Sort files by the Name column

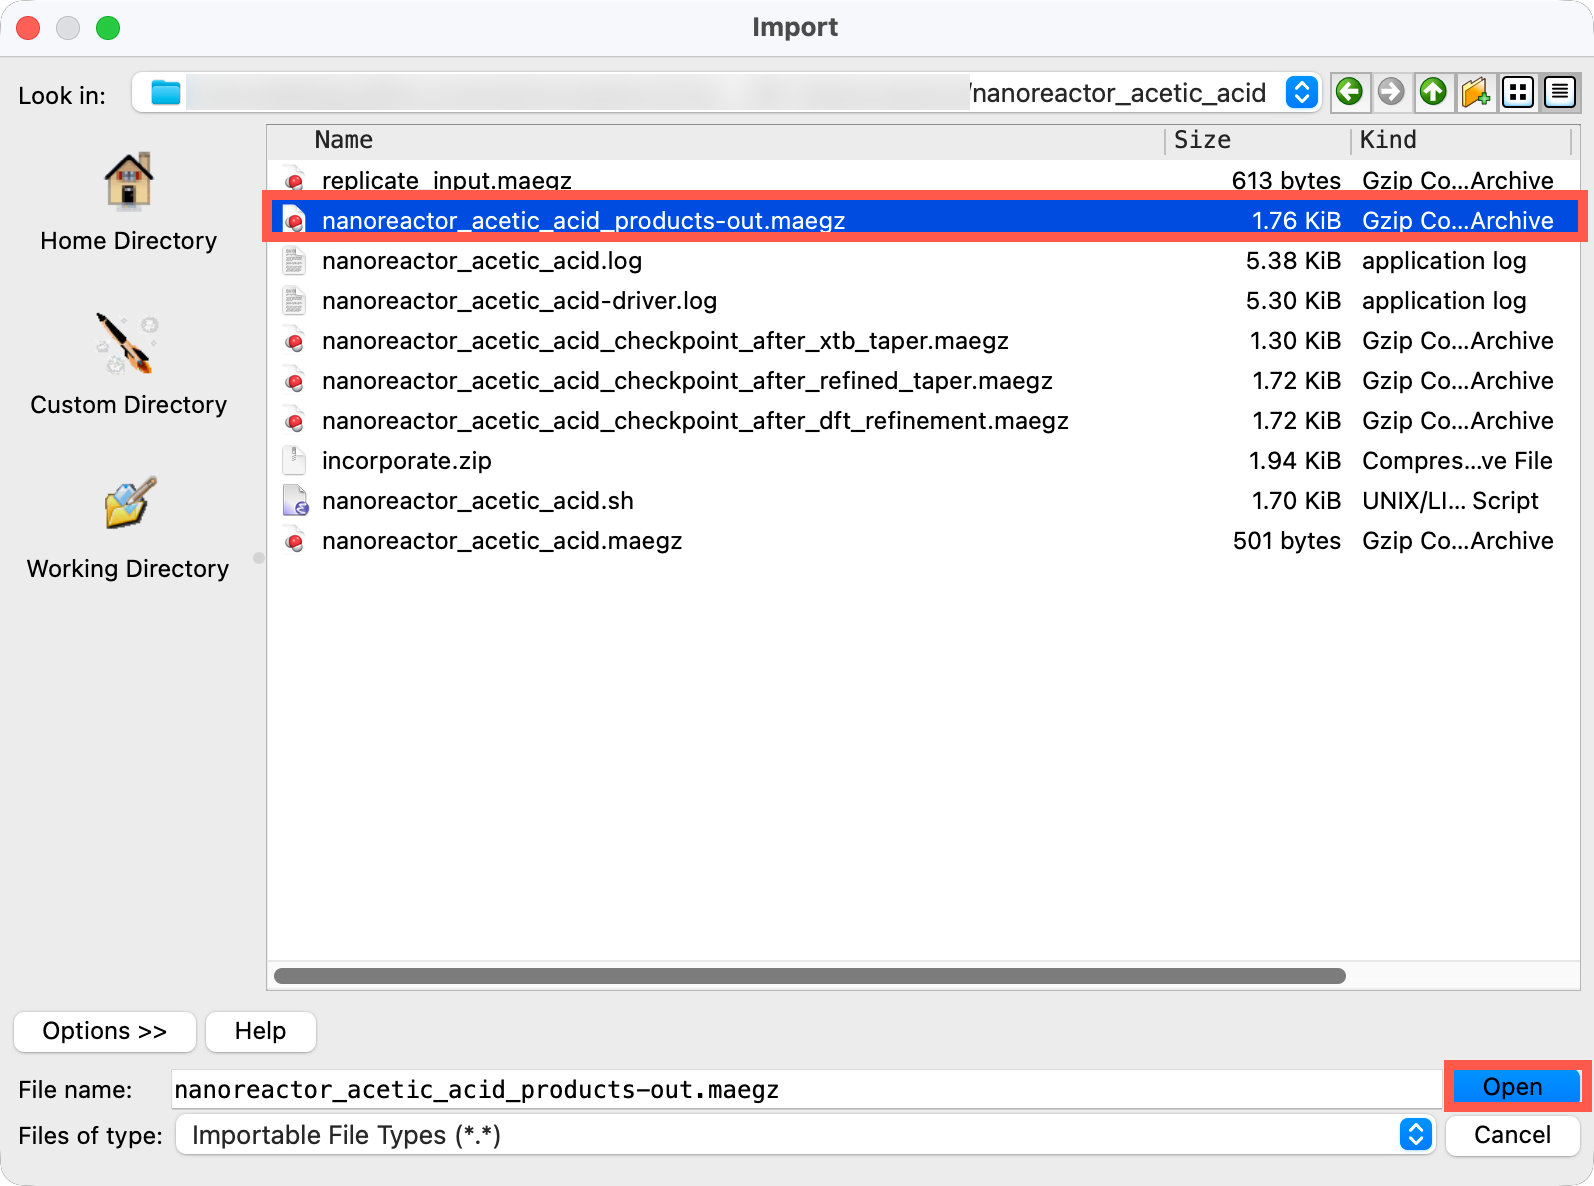tap(344, 140)
